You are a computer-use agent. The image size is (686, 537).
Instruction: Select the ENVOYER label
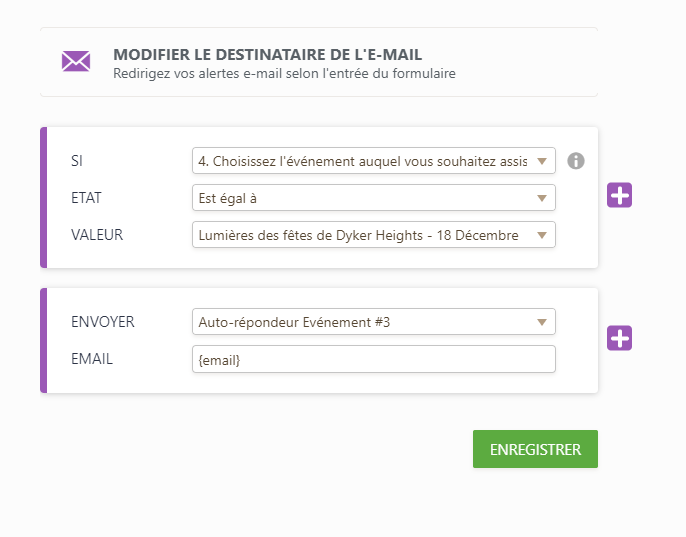[x=103, y=322]
